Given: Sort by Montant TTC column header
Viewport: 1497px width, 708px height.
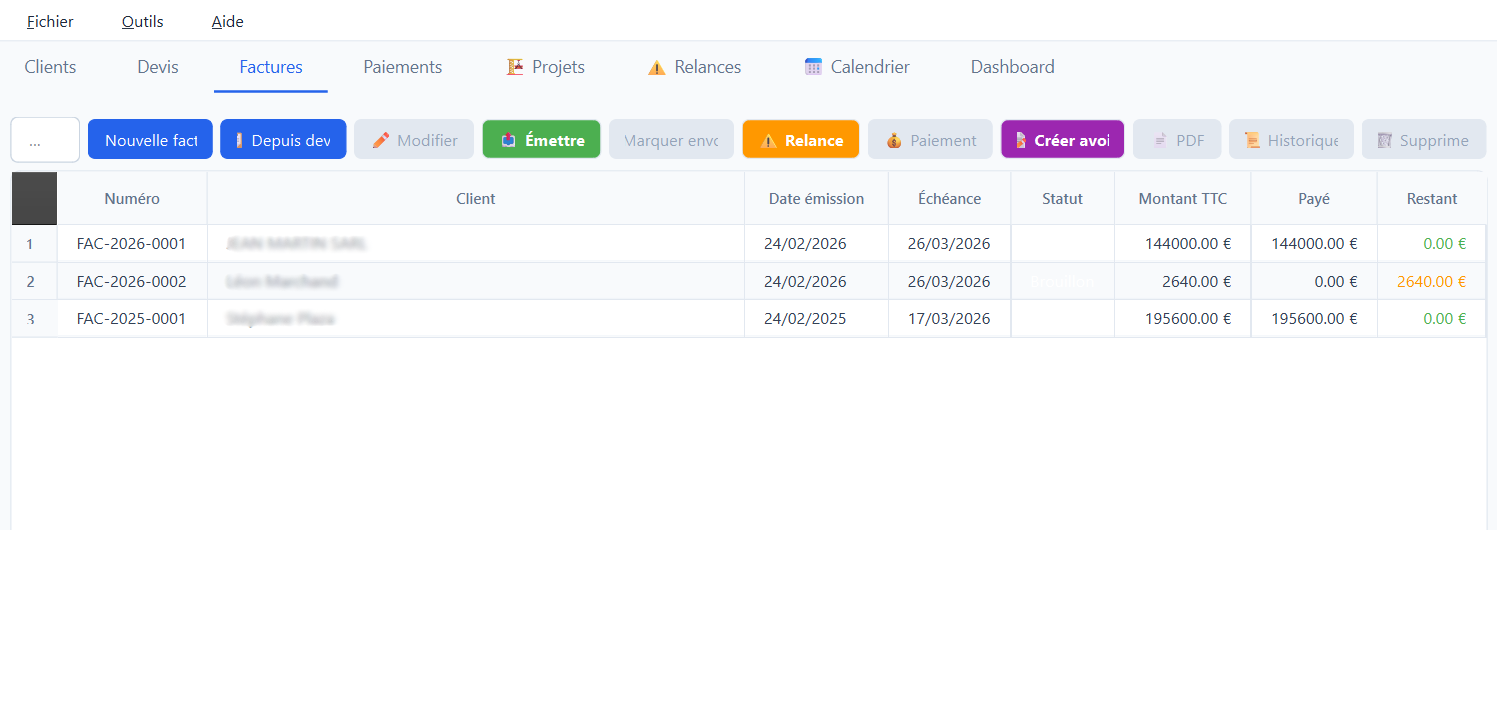Looking at the screenshot, I should [1182, 198].
